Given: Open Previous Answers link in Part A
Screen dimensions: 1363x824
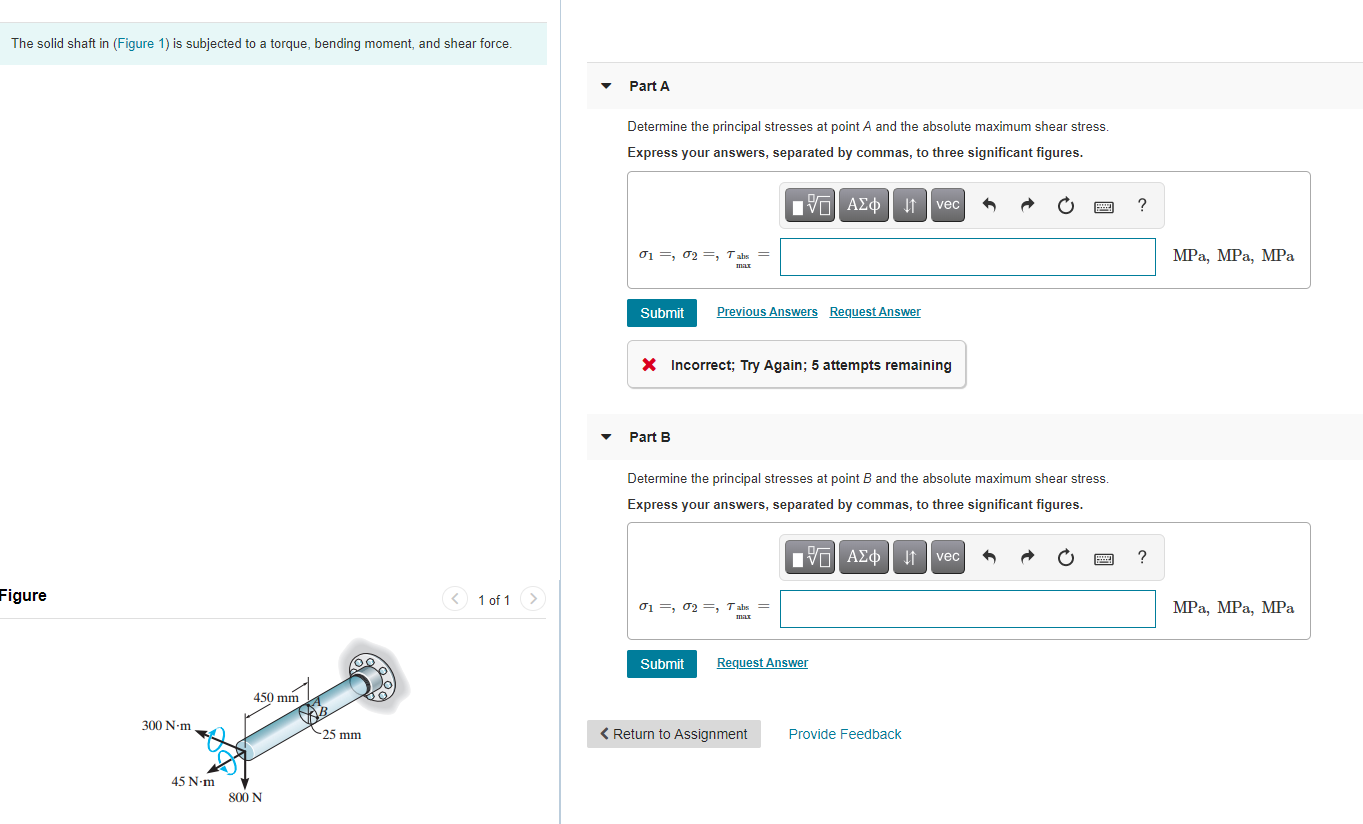Looking at the screenshot, I should [767, 312].
